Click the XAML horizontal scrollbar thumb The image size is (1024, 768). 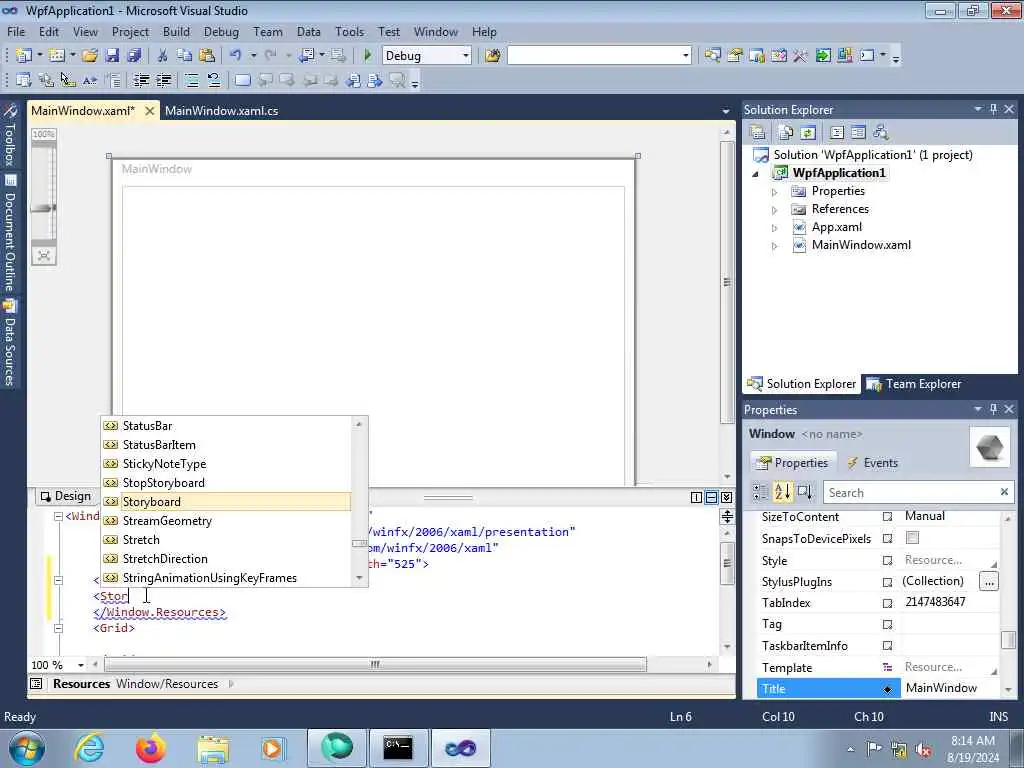(x=376, y=665)
